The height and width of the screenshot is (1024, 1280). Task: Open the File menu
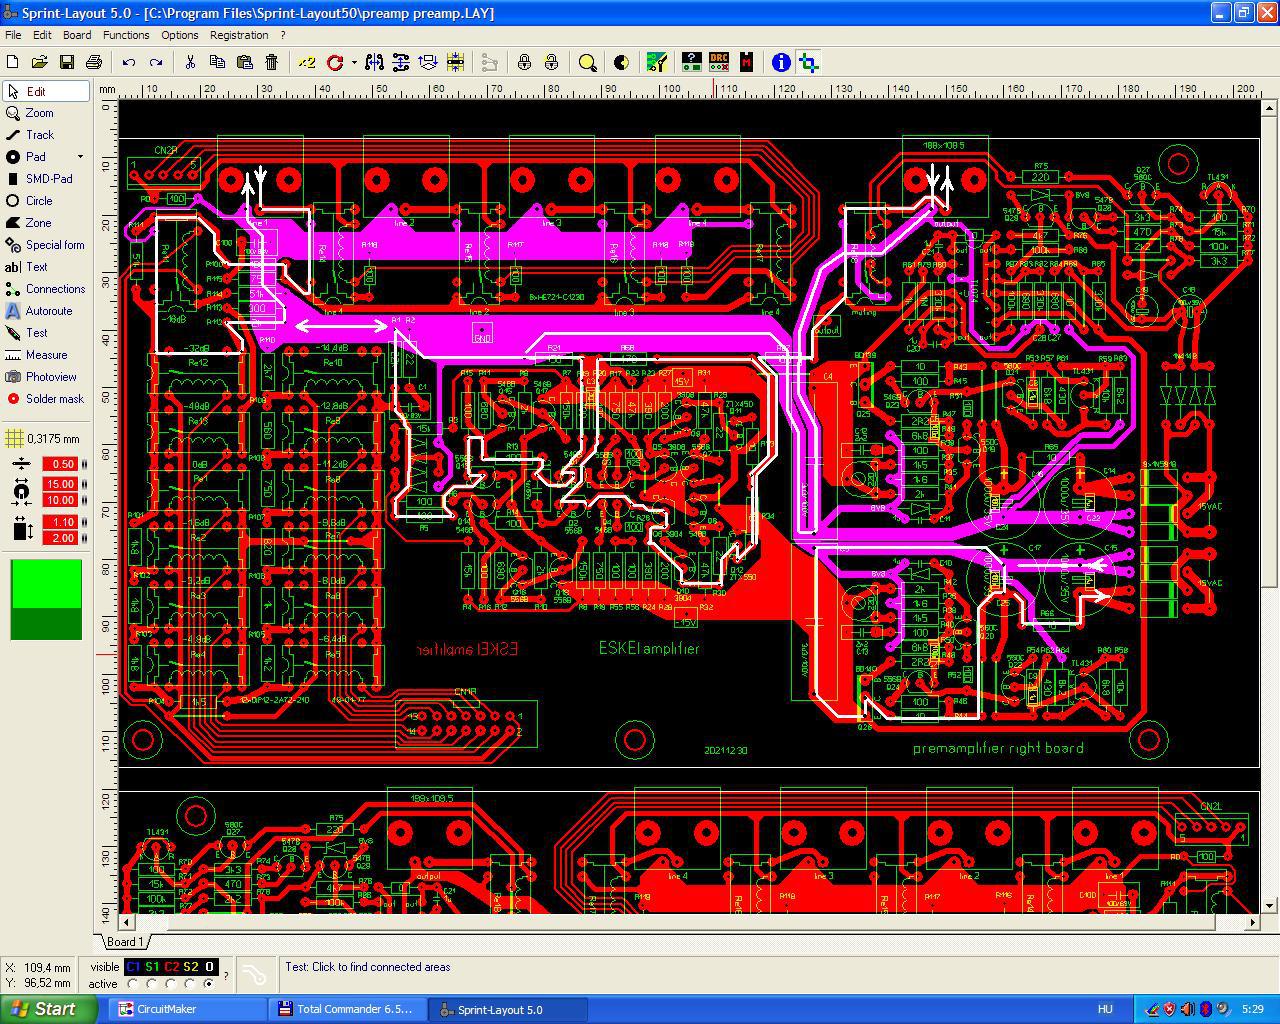pos(13,35)
